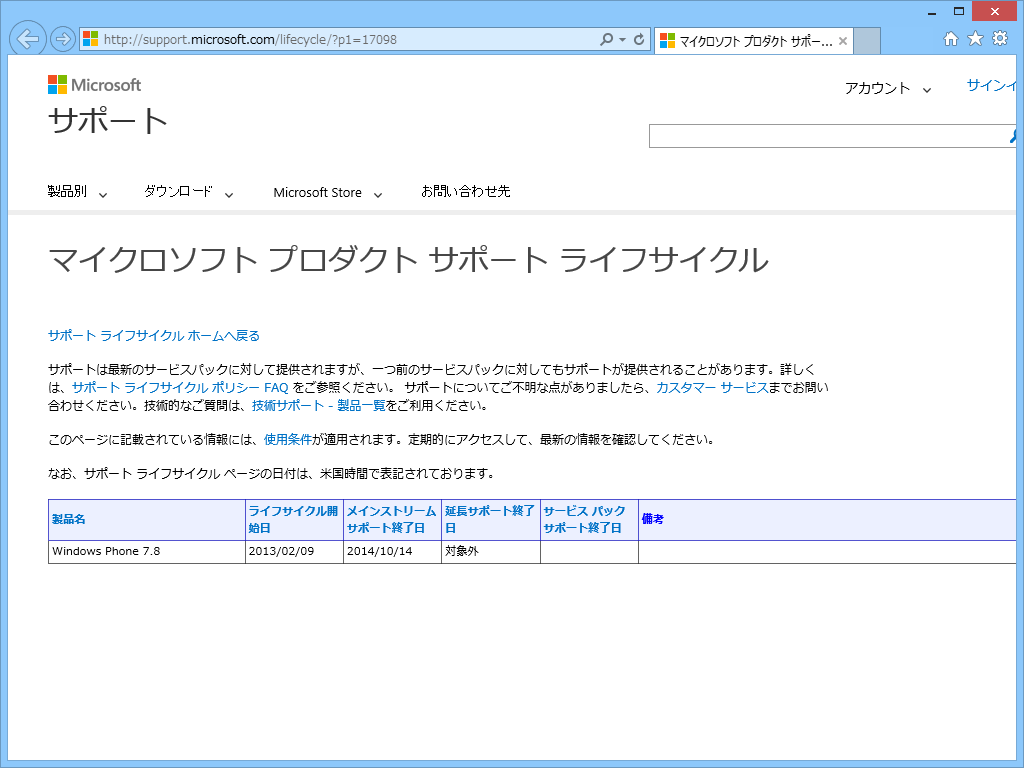
Task: Click the Back navigation arrow
Action: point(27,40)
